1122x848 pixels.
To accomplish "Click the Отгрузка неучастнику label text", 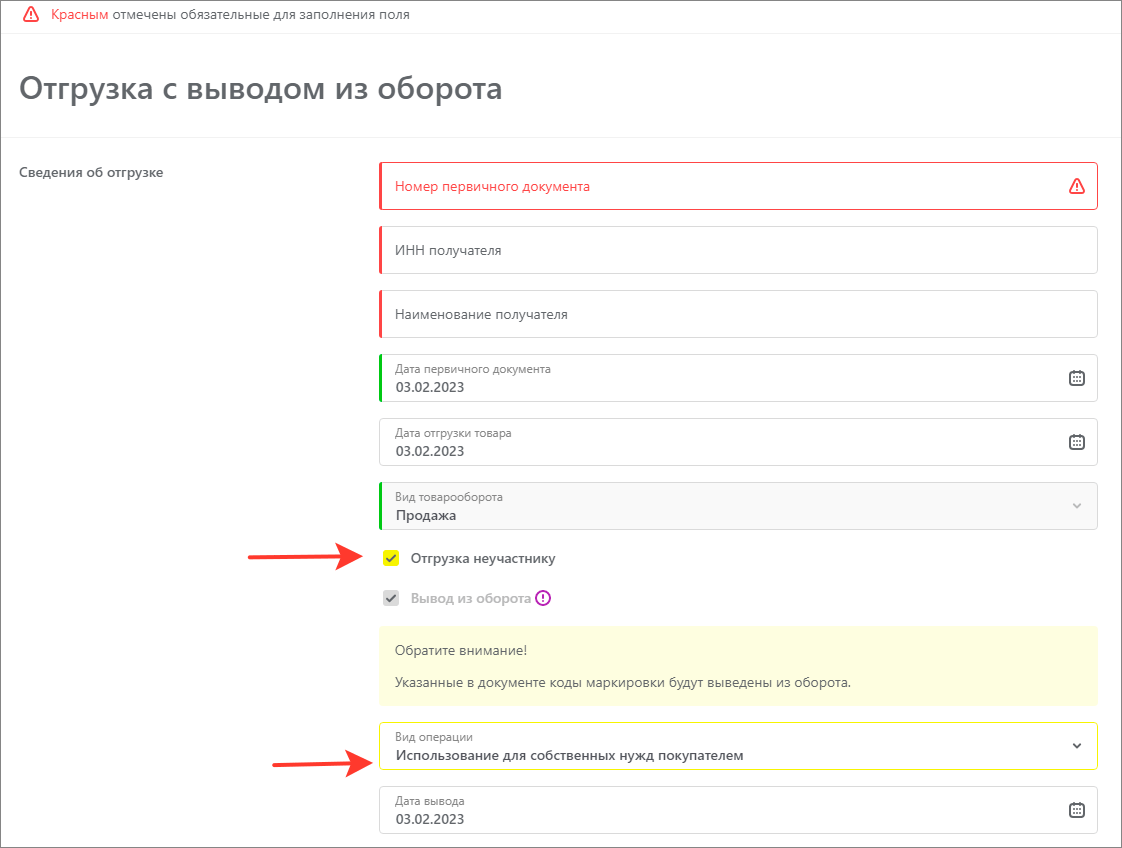I will pos(483,558).
